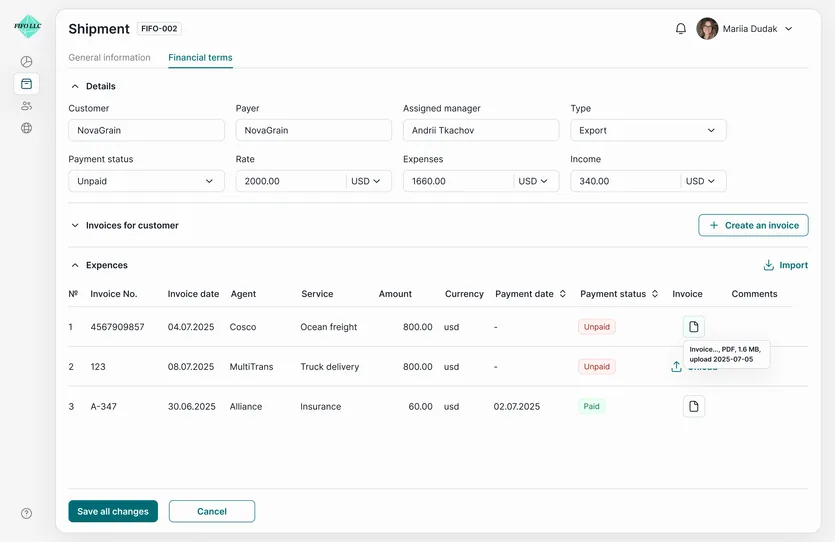Image resolution: width=835 pixels, height=542 pixels.
Task: Open the analytics pie chart sidebar icon
Action: click(x=27, y=62)
